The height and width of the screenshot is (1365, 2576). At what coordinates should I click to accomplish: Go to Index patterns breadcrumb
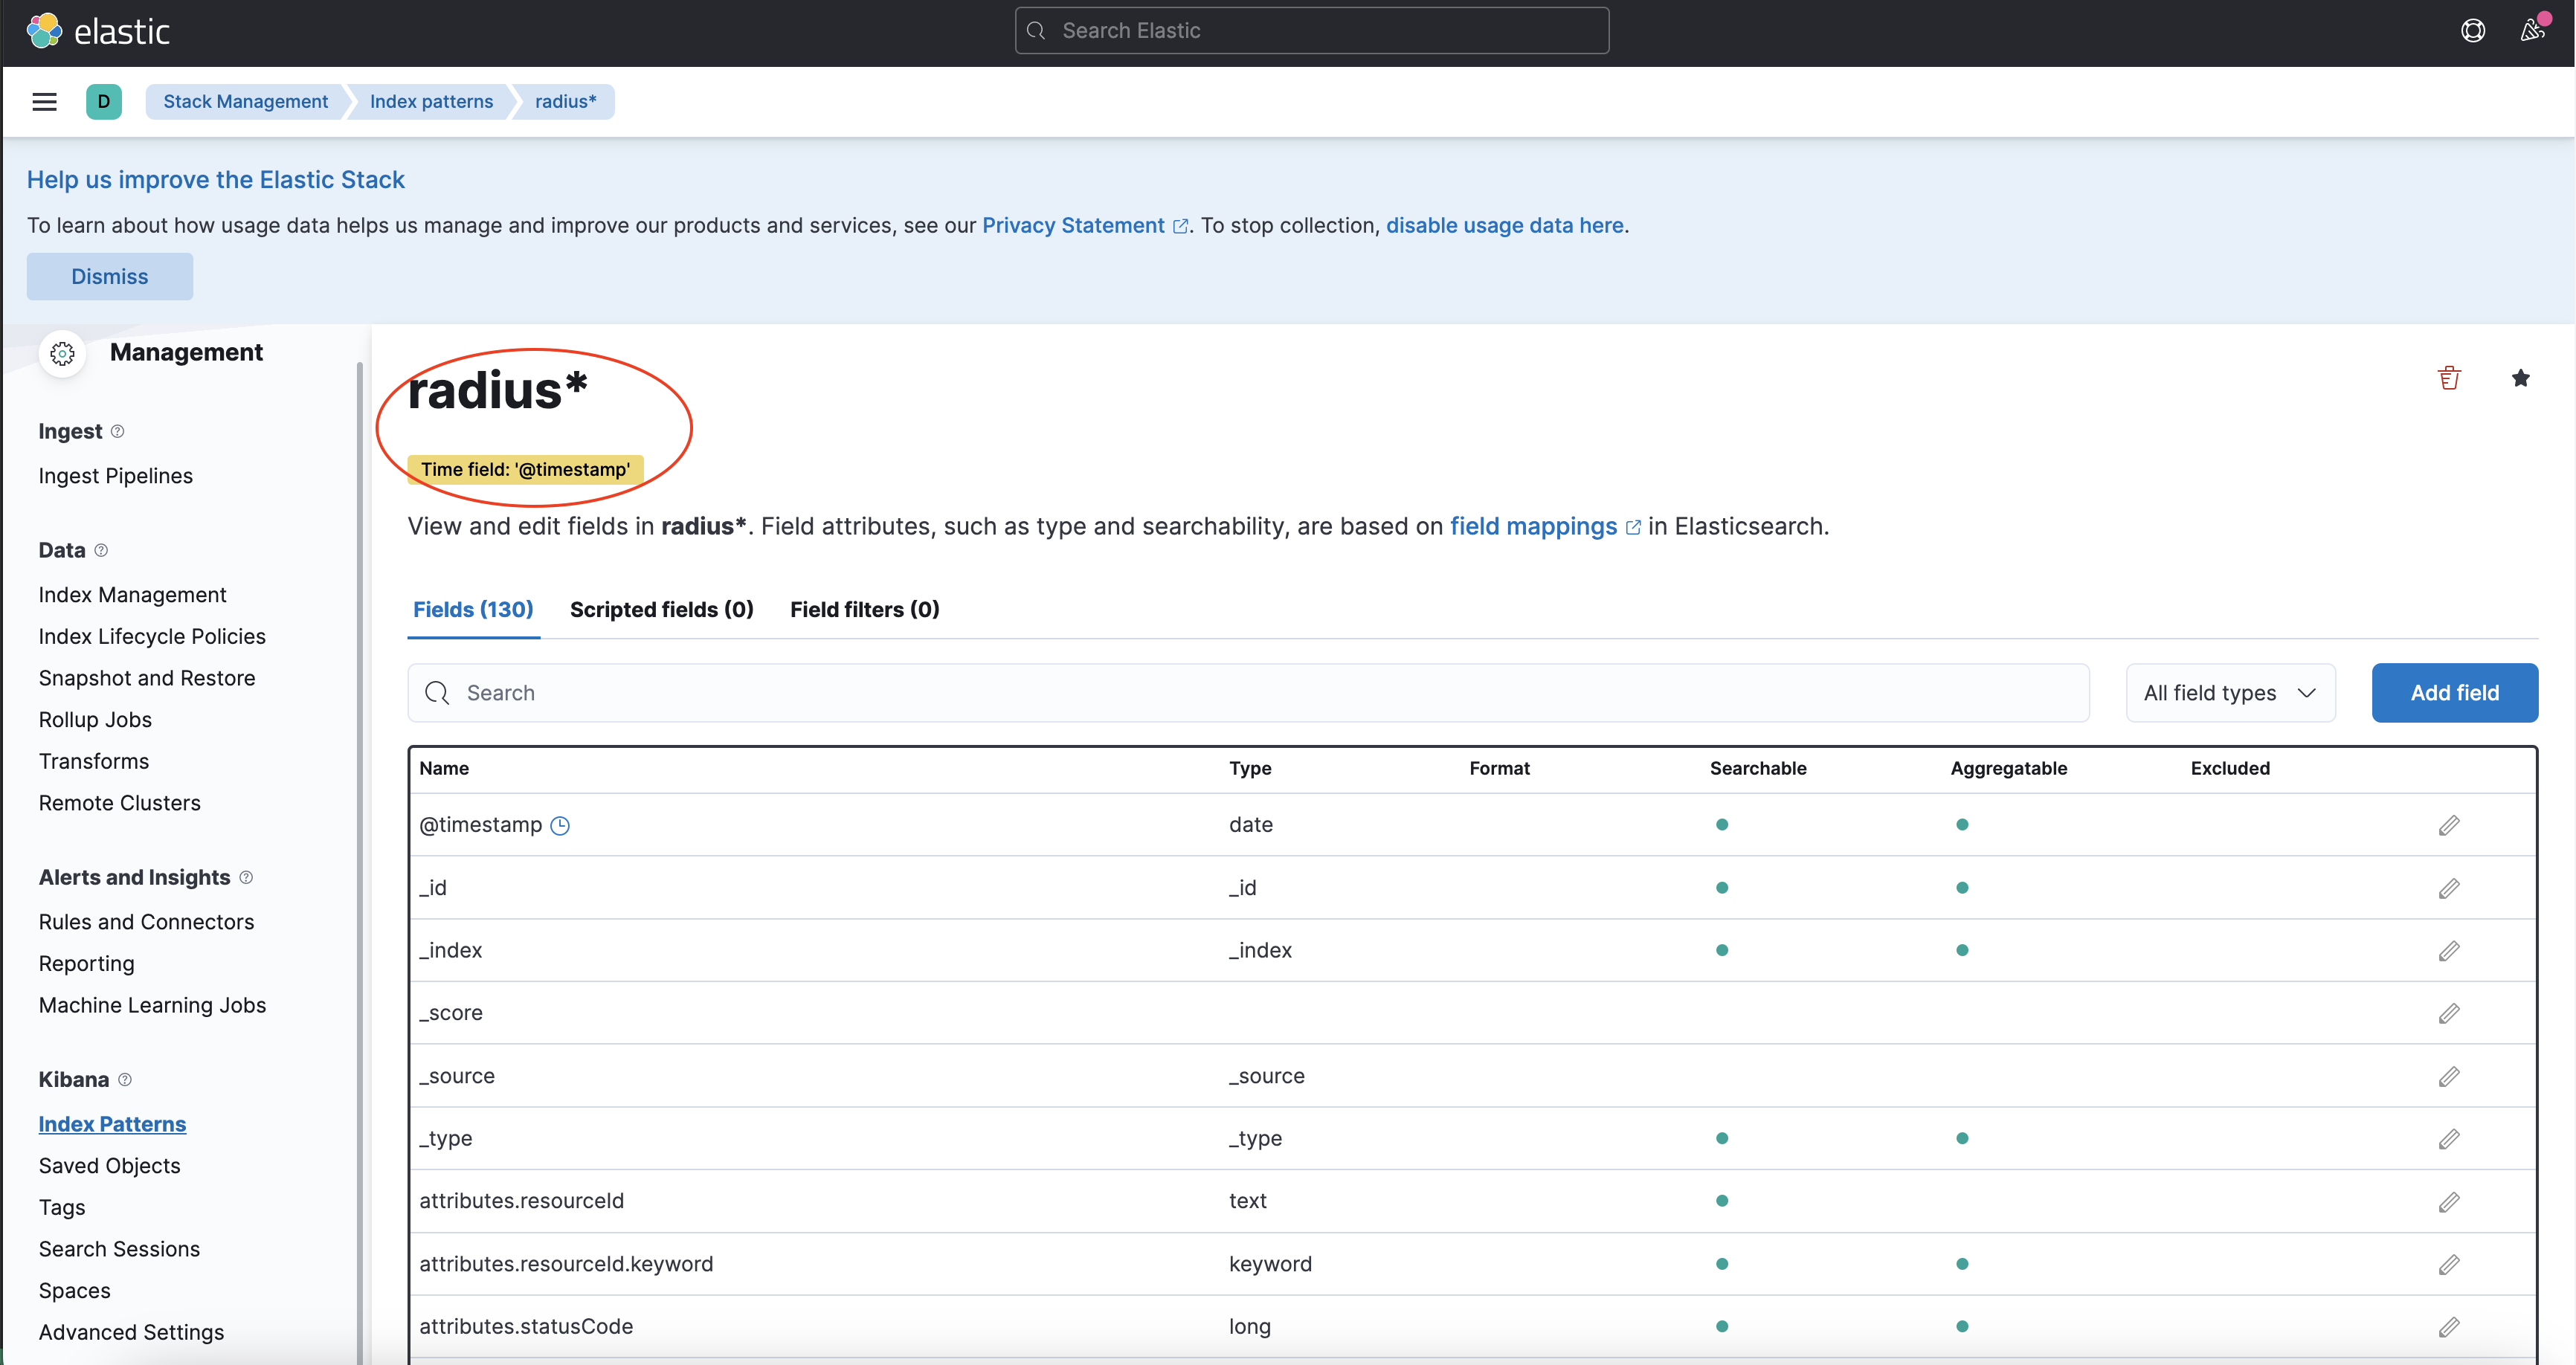pyautogui.click(x=431, y=101)
